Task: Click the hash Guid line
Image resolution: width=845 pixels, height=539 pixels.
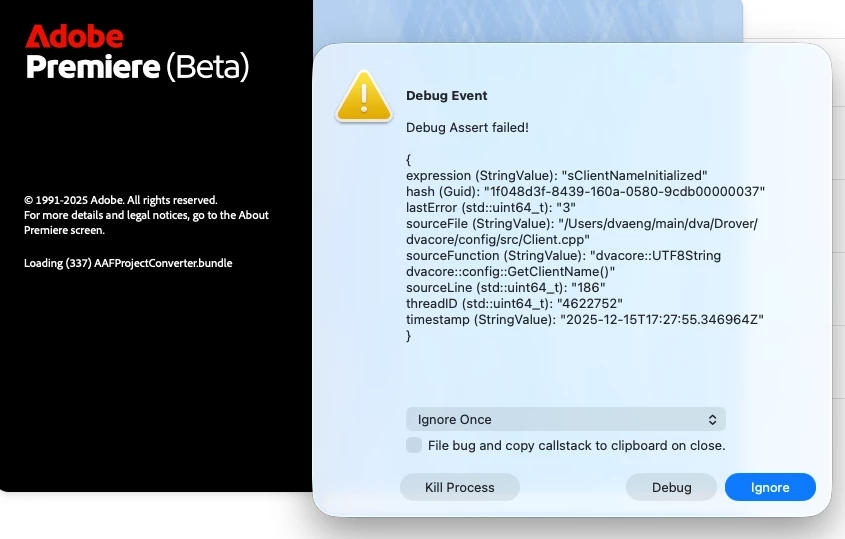Action: tap(585, 191)
